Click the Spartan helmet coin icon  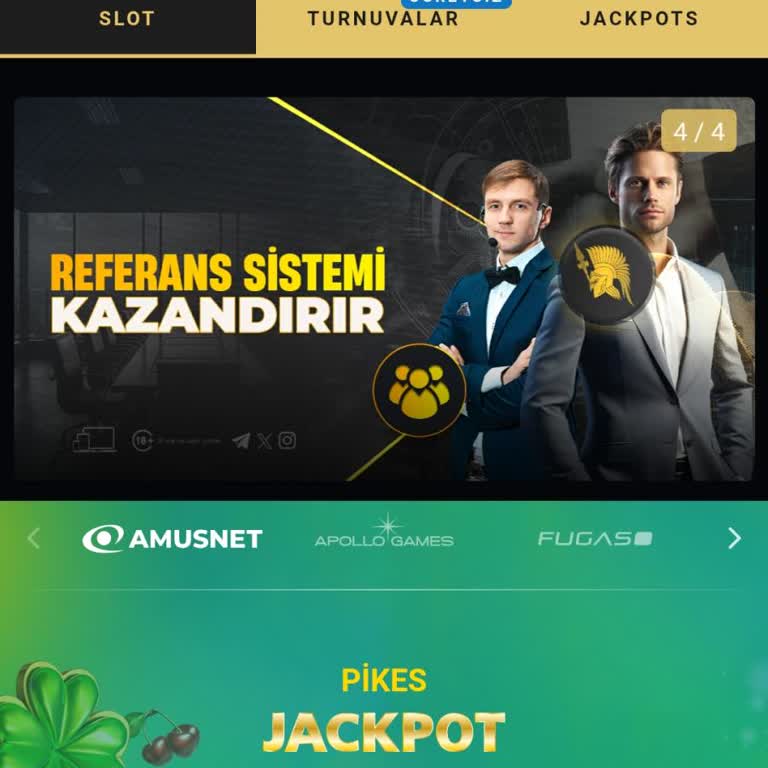coord(607,275)
